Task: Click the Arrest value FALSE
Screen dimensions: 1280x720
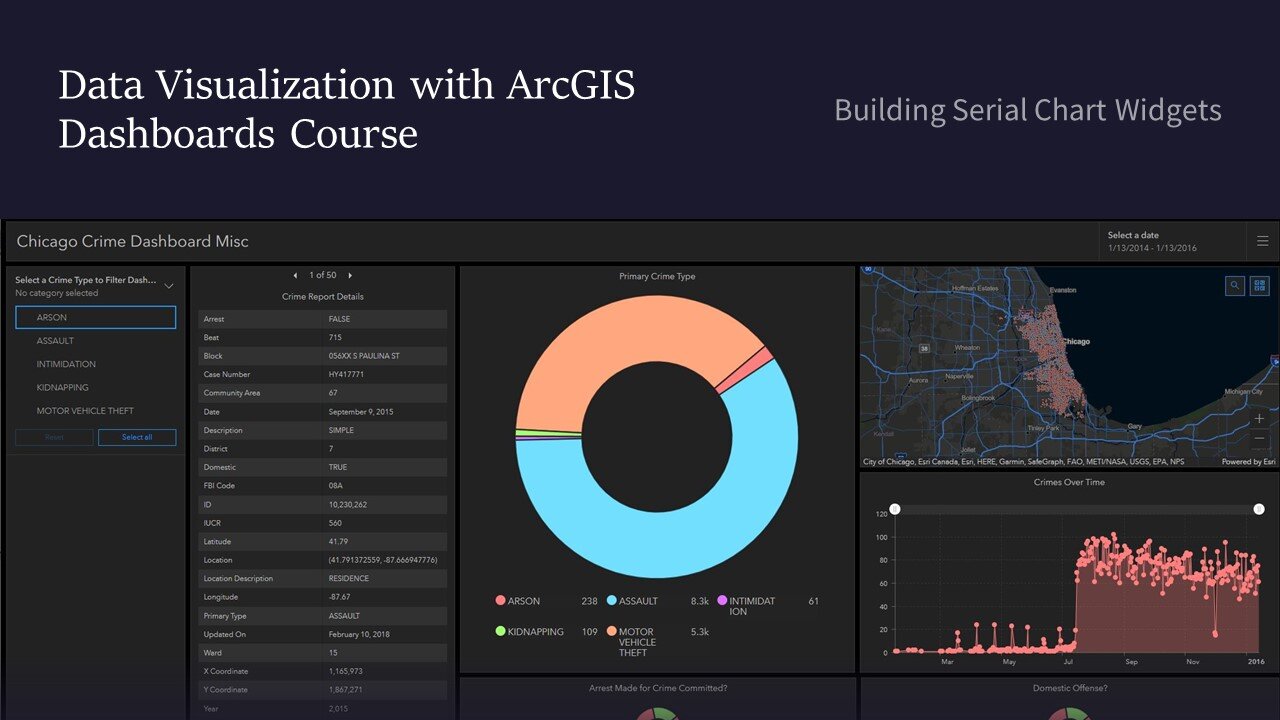Action: coord(339,319)
